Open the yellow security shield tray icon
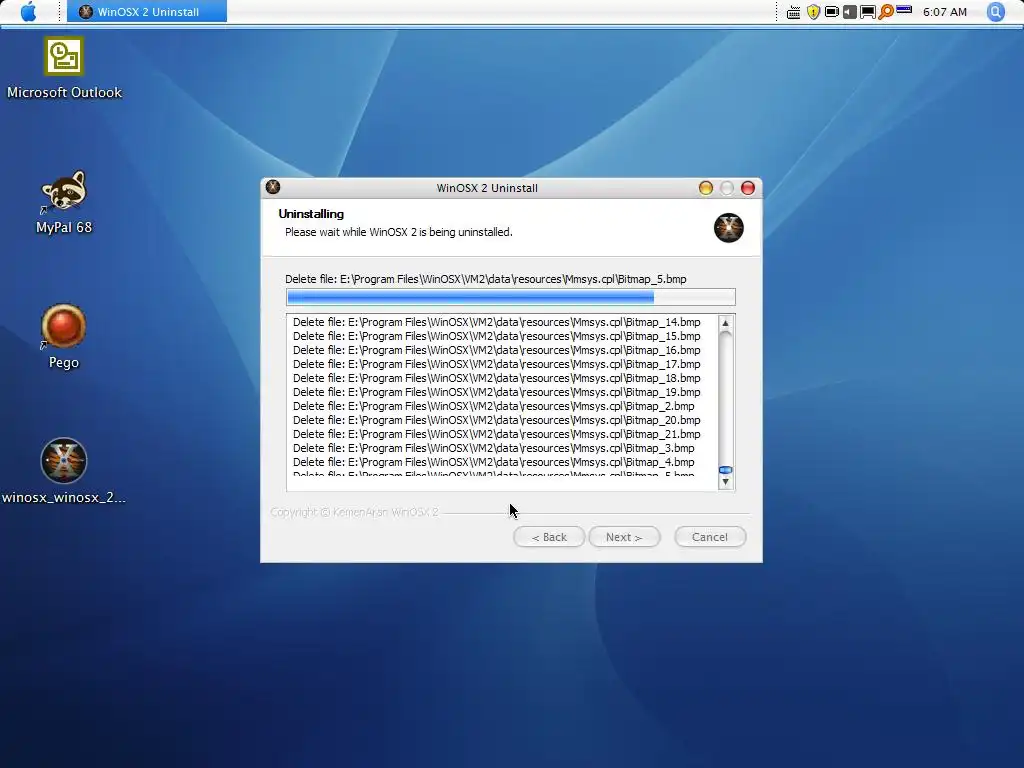This screenshot has height=768, width=1024. 813,12
